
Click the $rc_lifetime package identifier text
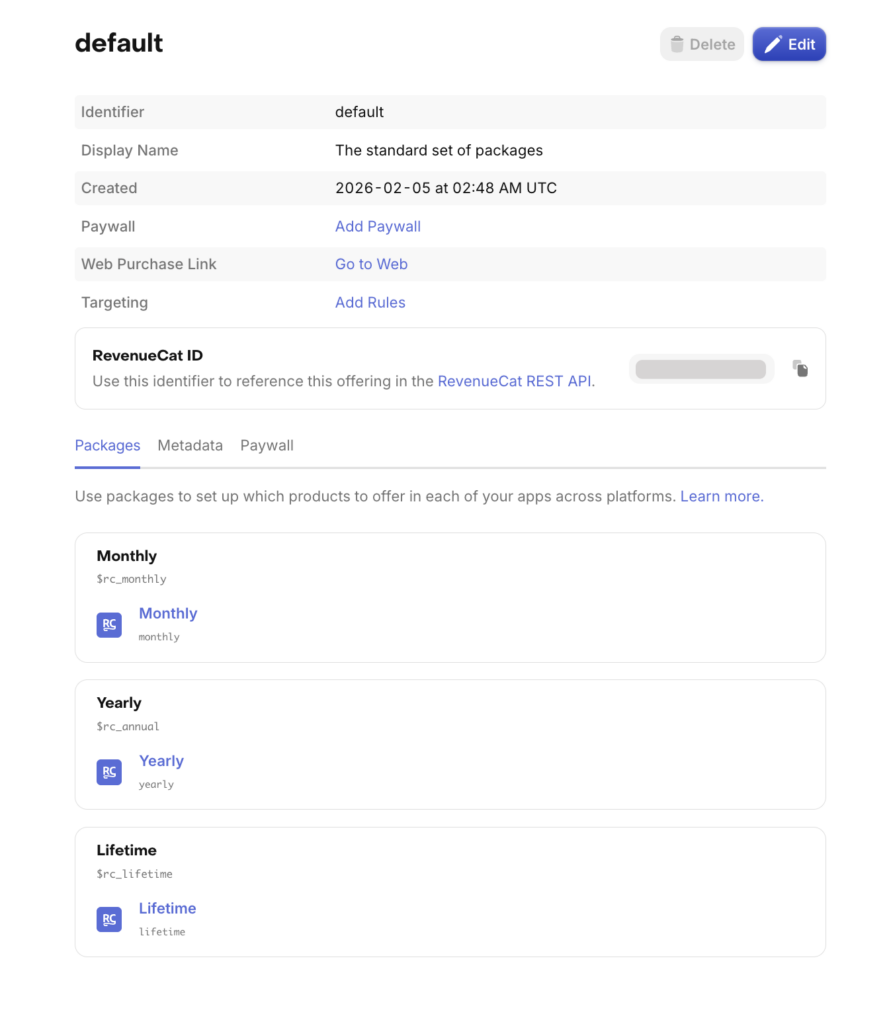(x=134, y=874)
